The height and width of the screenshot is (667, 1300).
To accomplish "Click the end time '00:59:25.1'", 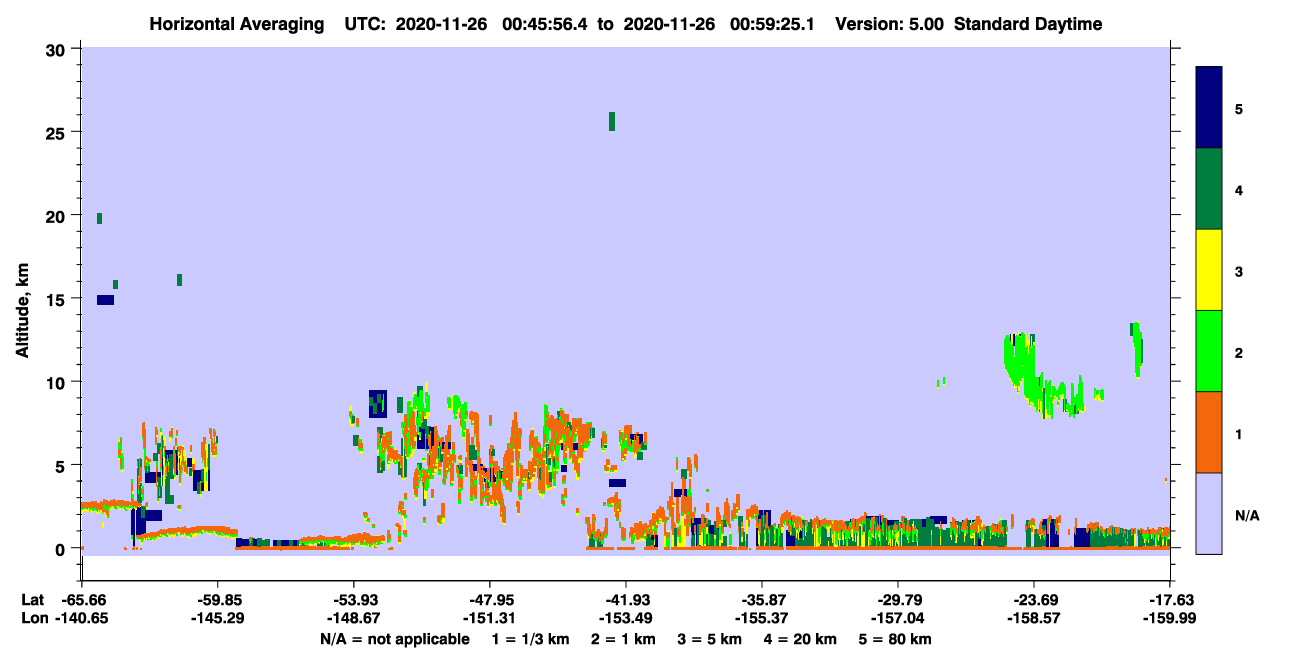I will [770, 24].
